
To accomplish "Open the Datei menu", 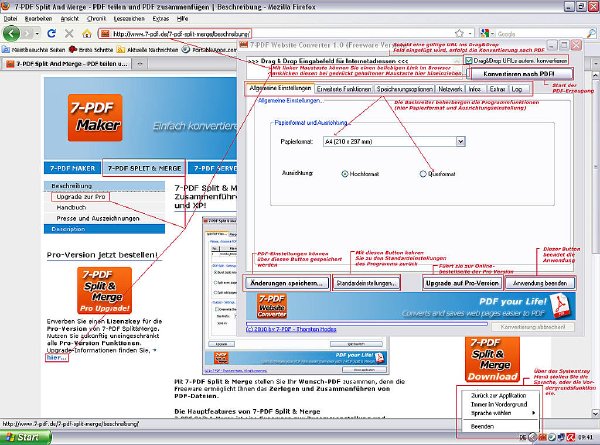I will 10,18.
